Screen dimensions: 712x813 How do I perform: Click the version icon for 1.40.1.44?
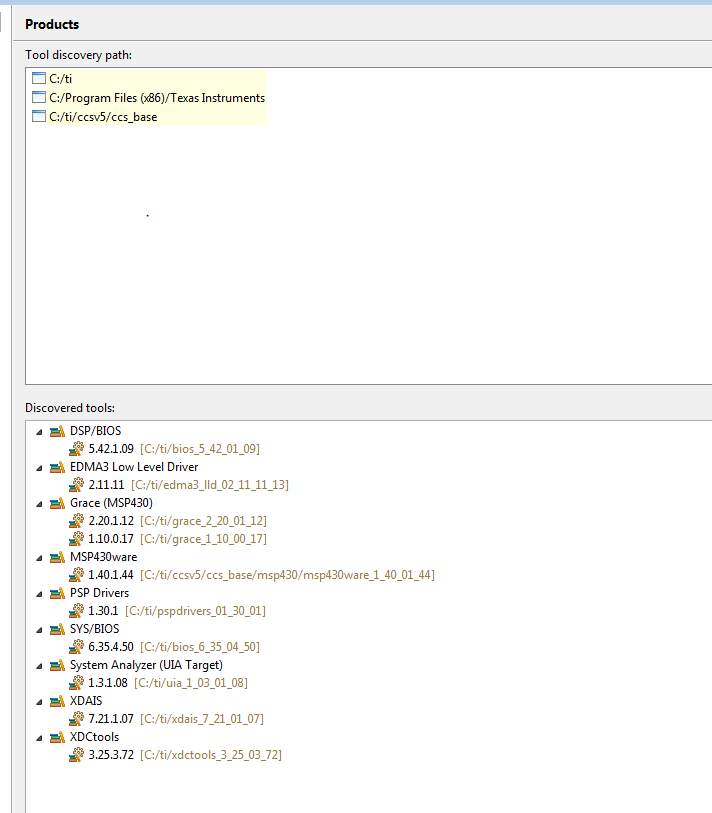click(x=76, y=574)
